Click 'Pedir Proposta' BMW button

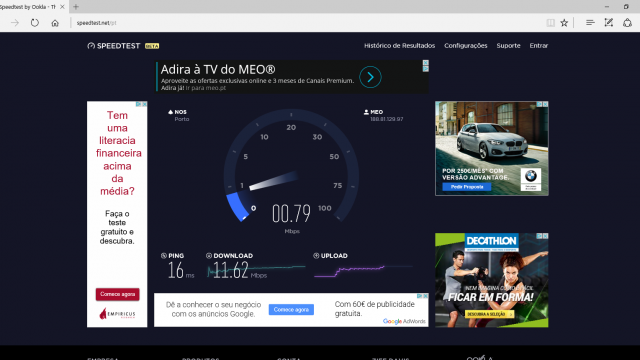tap(467, 187)
